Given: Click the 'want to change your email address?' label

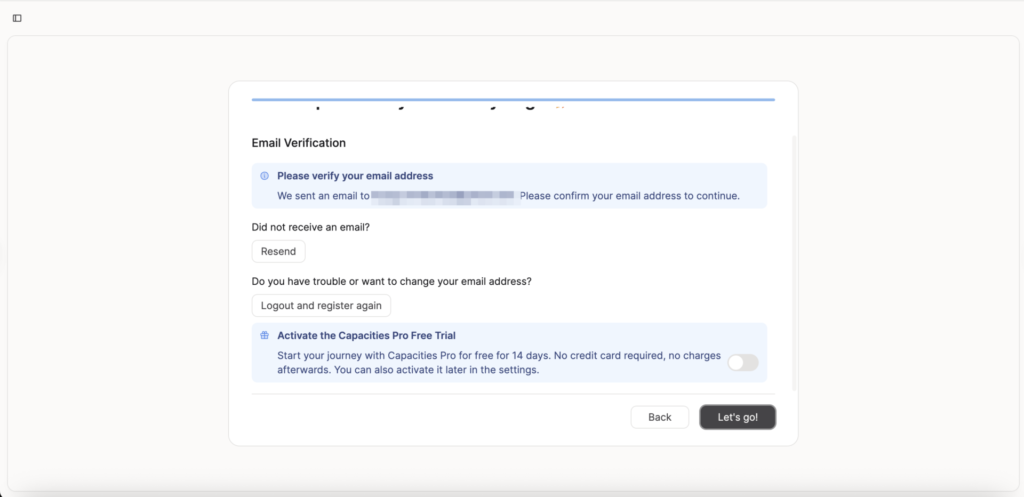Looking at the screenshot, I should tap(391, 281).
